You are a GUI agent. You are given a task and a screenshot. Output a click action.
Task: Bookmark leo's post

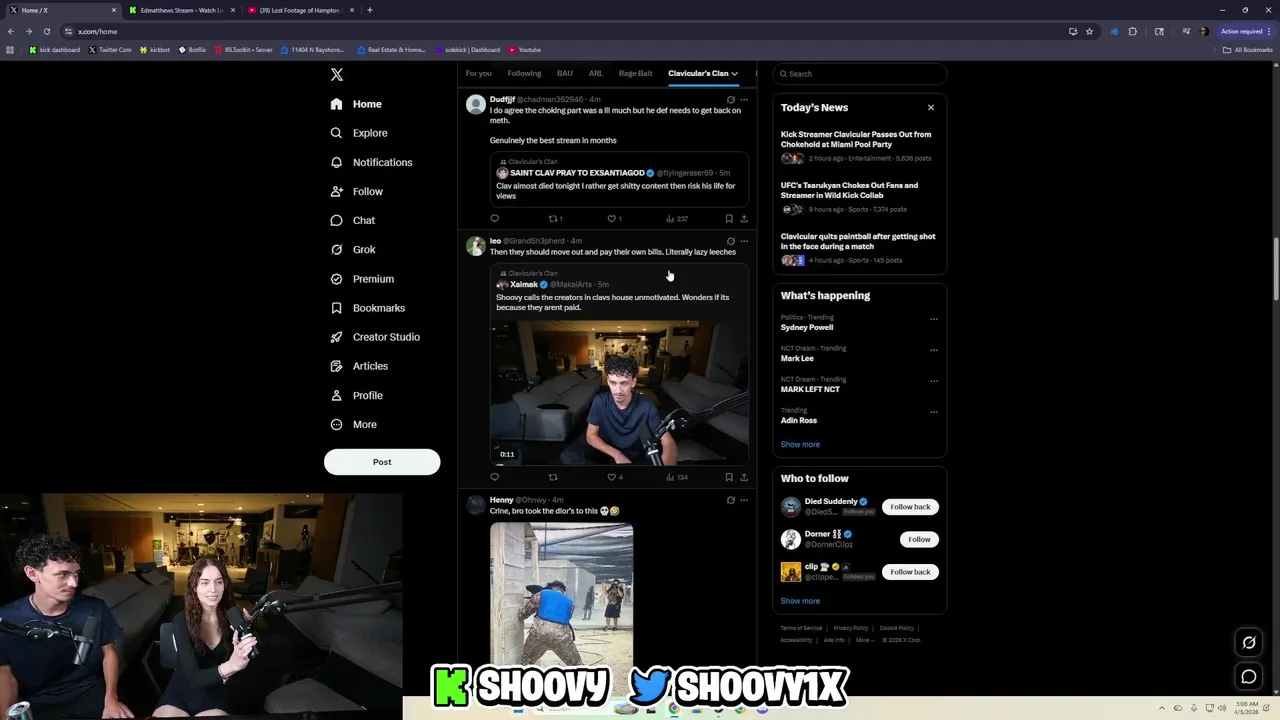point(729,477)
